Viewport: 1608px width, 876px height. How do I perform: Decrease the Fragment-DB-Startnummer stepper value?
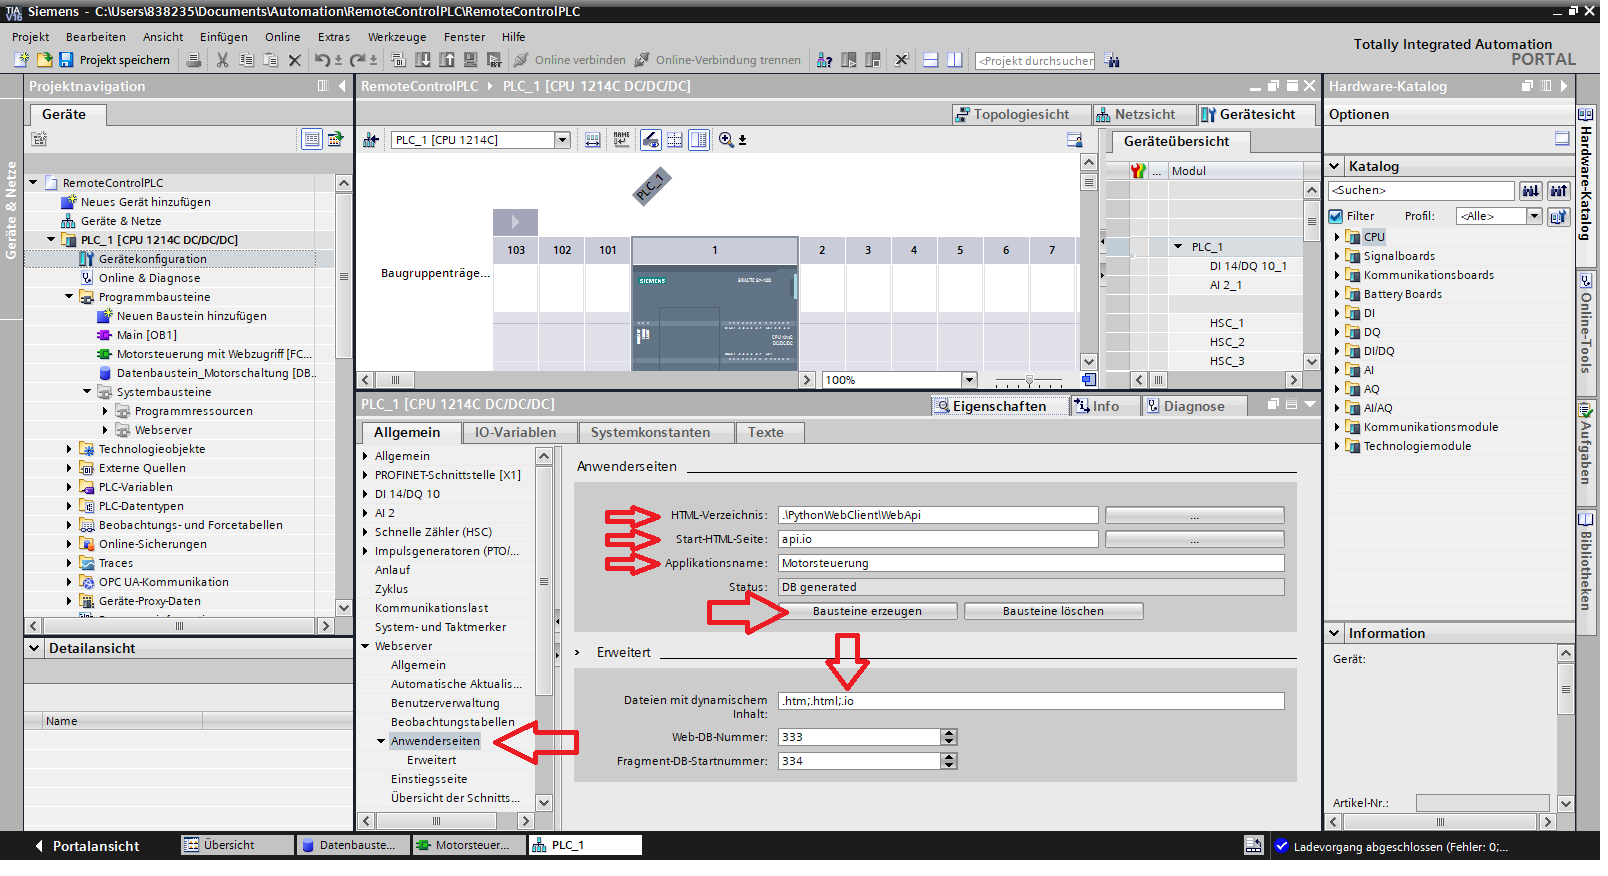coord(949,765)
